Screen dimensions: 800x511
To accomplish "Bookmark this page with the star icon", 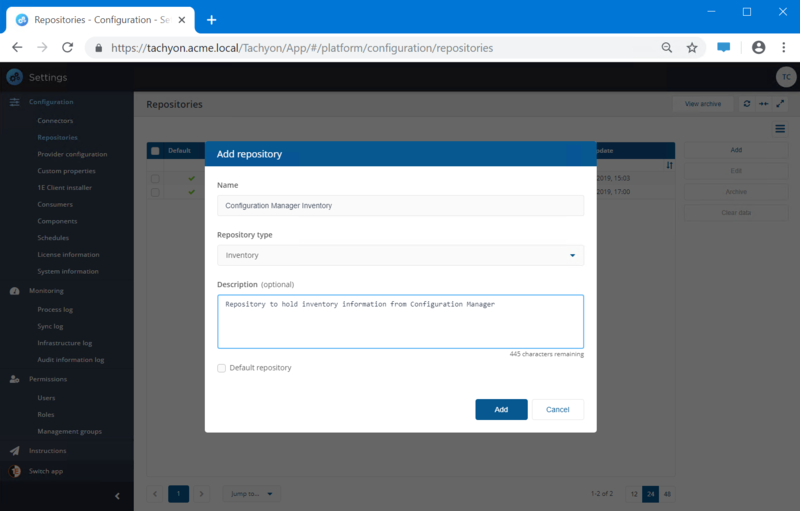I will 692,47.
